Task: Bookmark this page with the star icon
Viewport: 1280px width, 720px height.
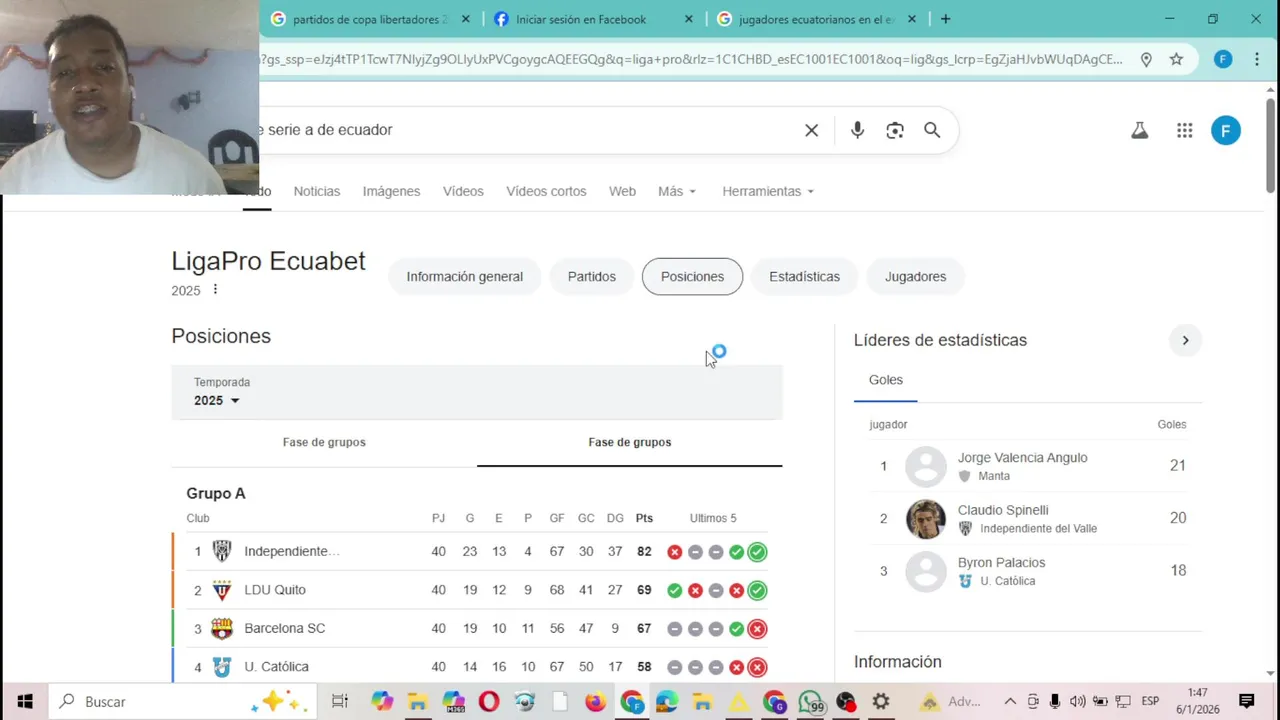Action: click(x=1176, y=59)
